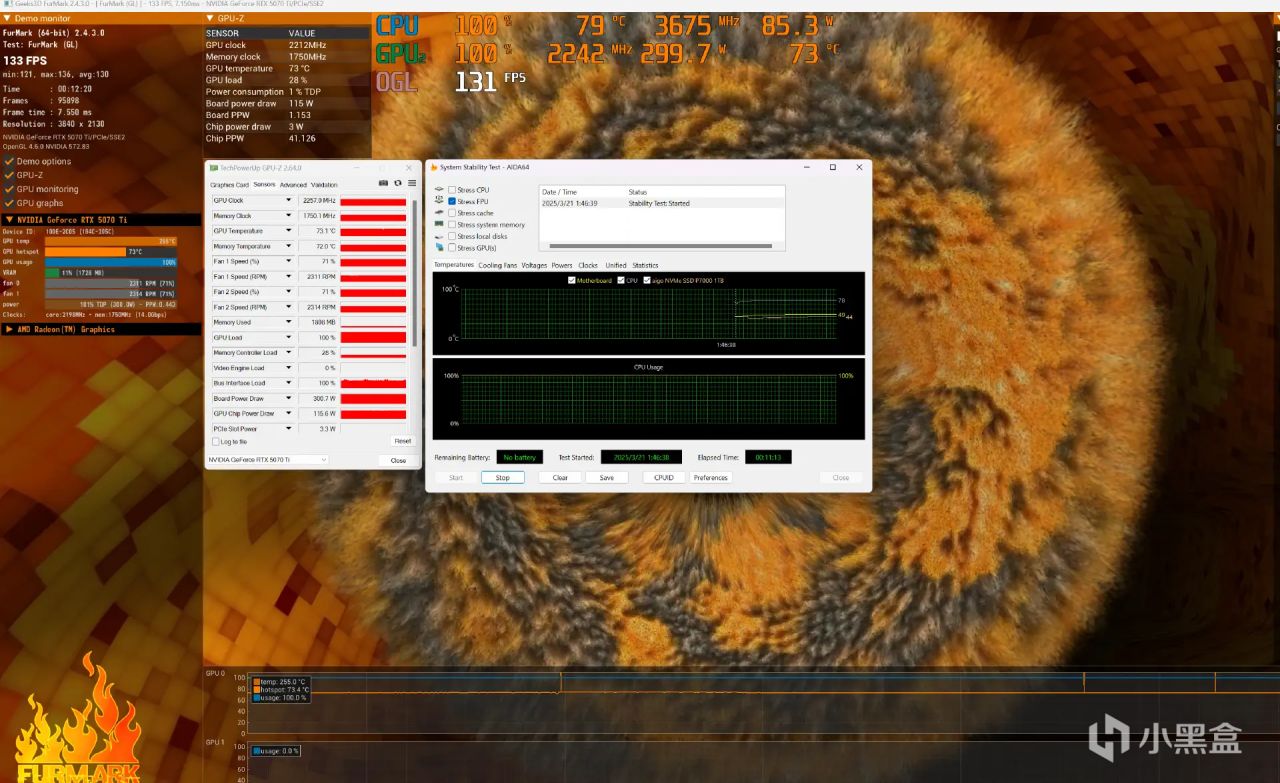Screen dimensions: 1280x783
Task: Open the Fan 1 Speed (%) sensor dropdown
Action: click(x=289, y=261)
